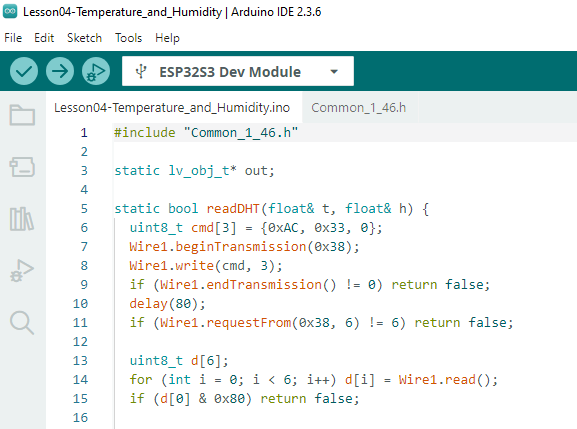
Task: Click line number 16 in the gutter
Action: pos(81,418)
